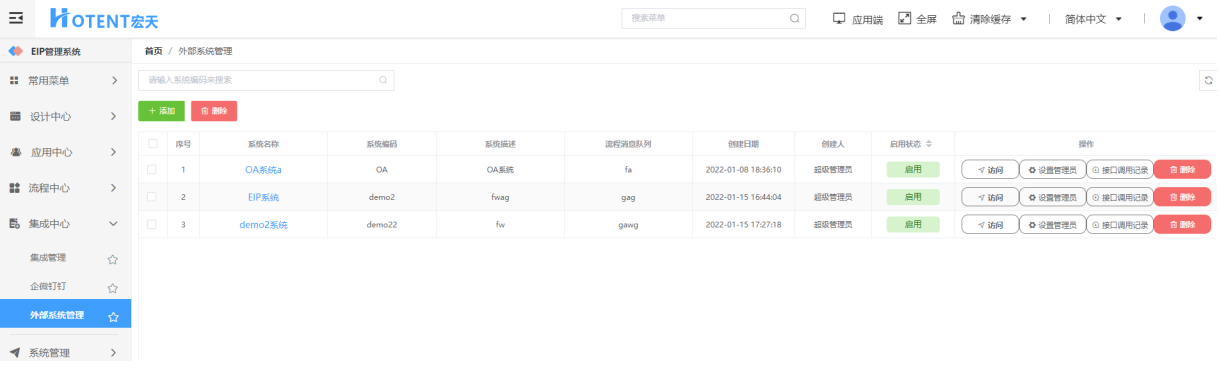
Task: Click 接口调用记录 for demo2系统 row
Action: (1120, 225)
